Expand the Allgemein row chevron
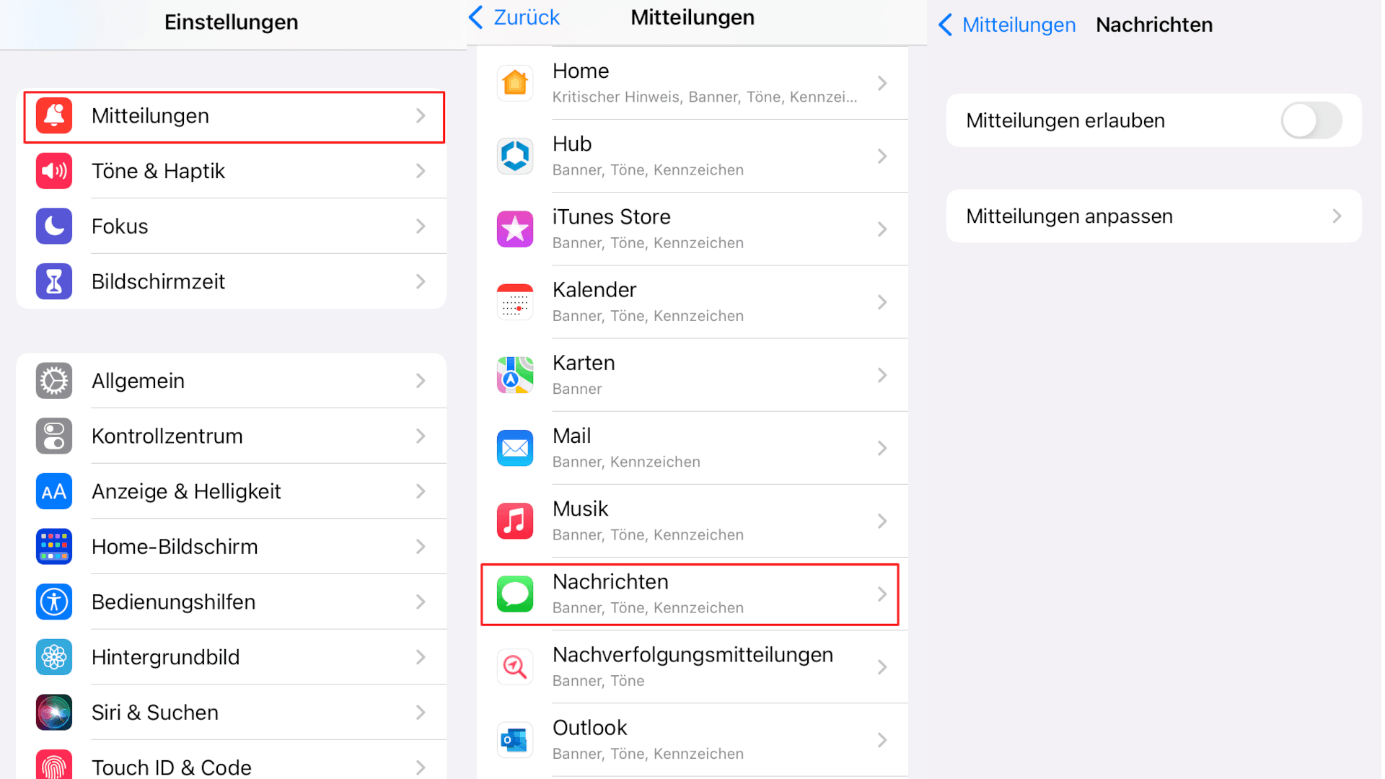The height and width of the screenshot is (779, 1385). point(421,381)
